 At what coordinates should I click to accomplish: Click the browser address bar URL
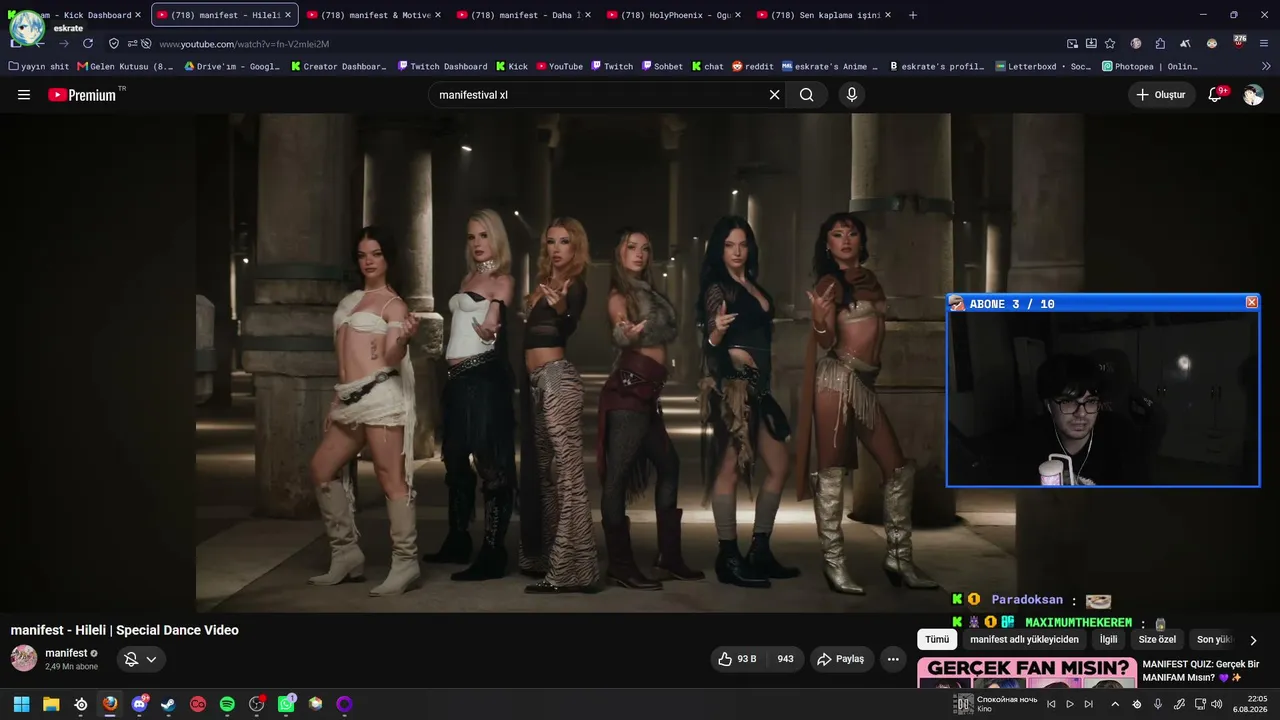click(244, 44)
